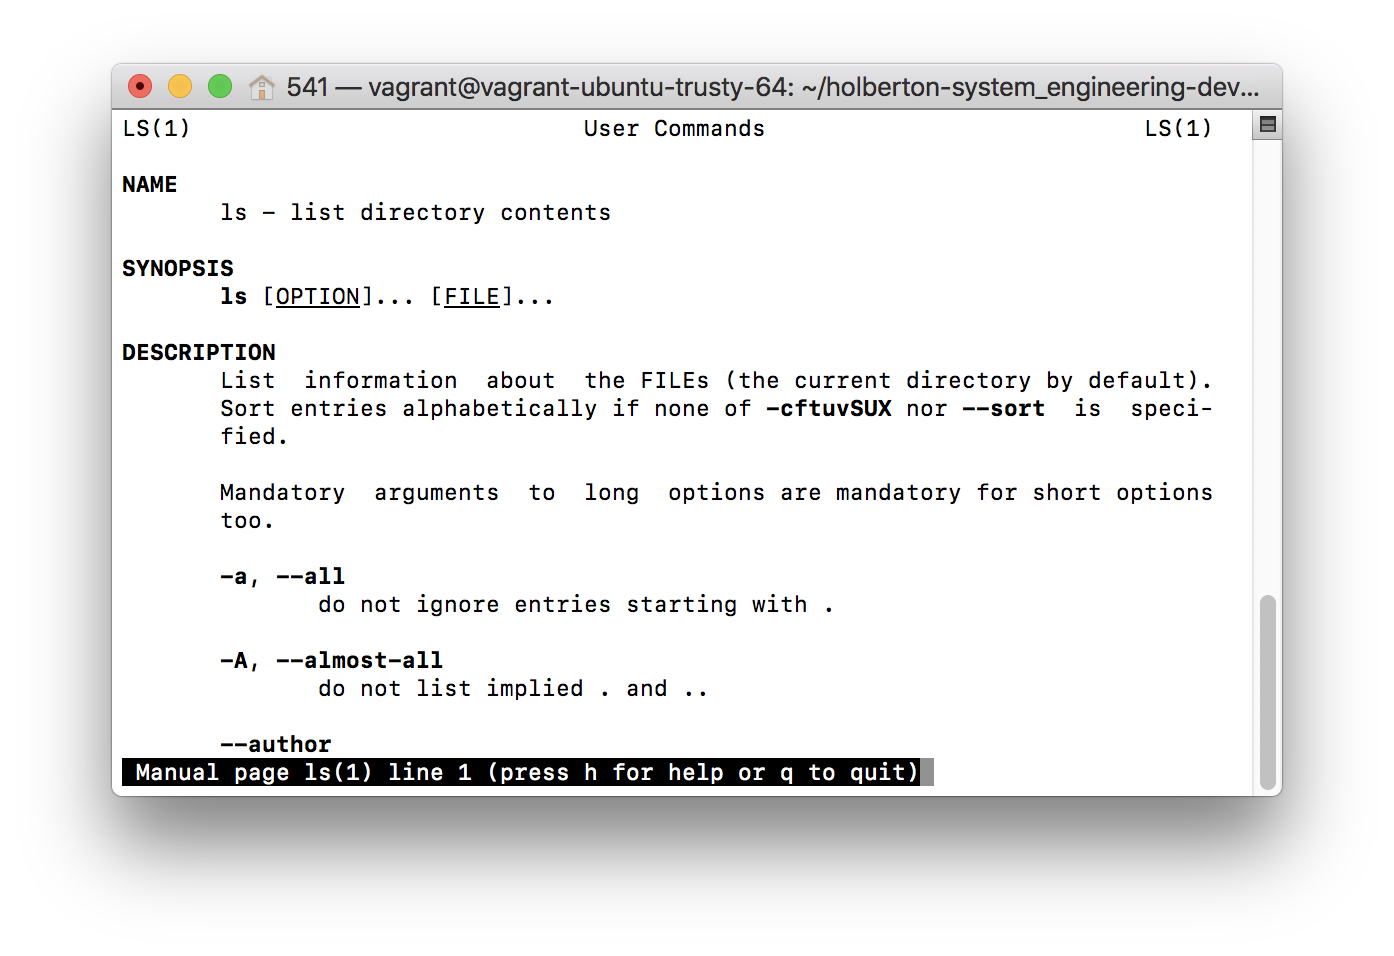Click the cursor block after quit prompt
This screenshot has width=1394, height=956.
(x=927, y=773)
